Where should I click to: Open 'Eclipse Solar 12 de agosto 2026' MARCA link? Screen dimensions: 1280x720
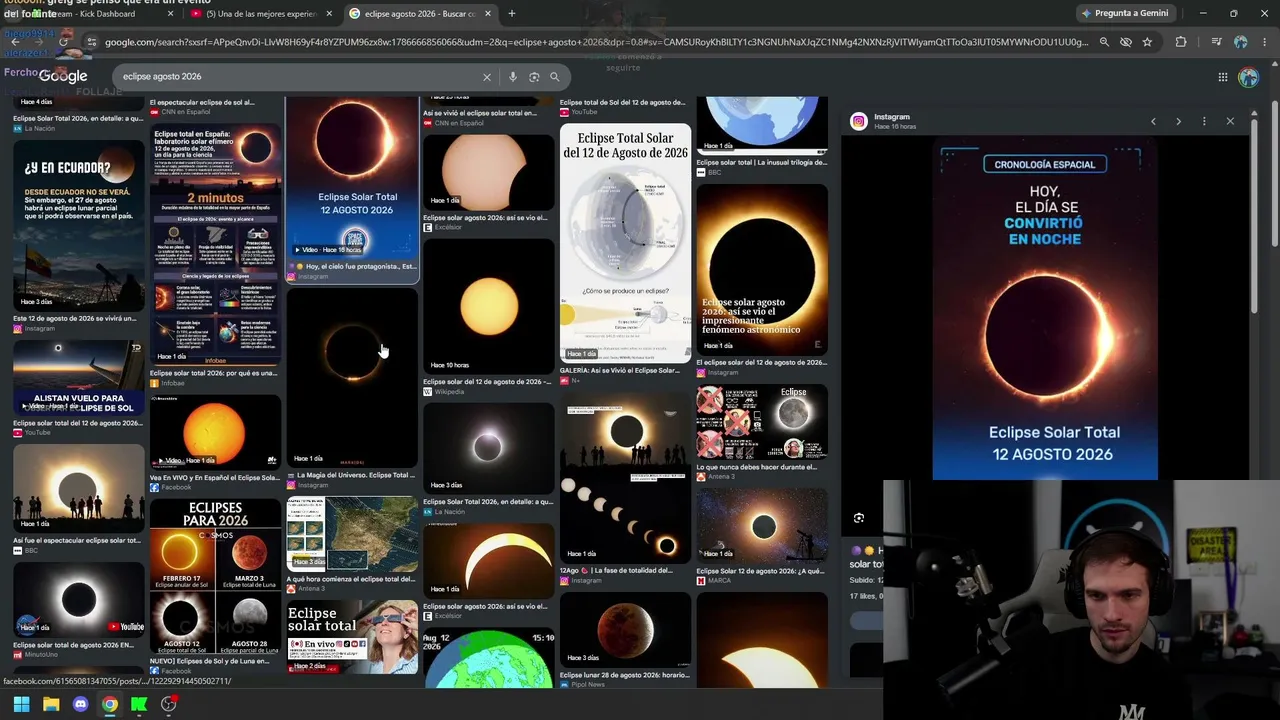760,571
